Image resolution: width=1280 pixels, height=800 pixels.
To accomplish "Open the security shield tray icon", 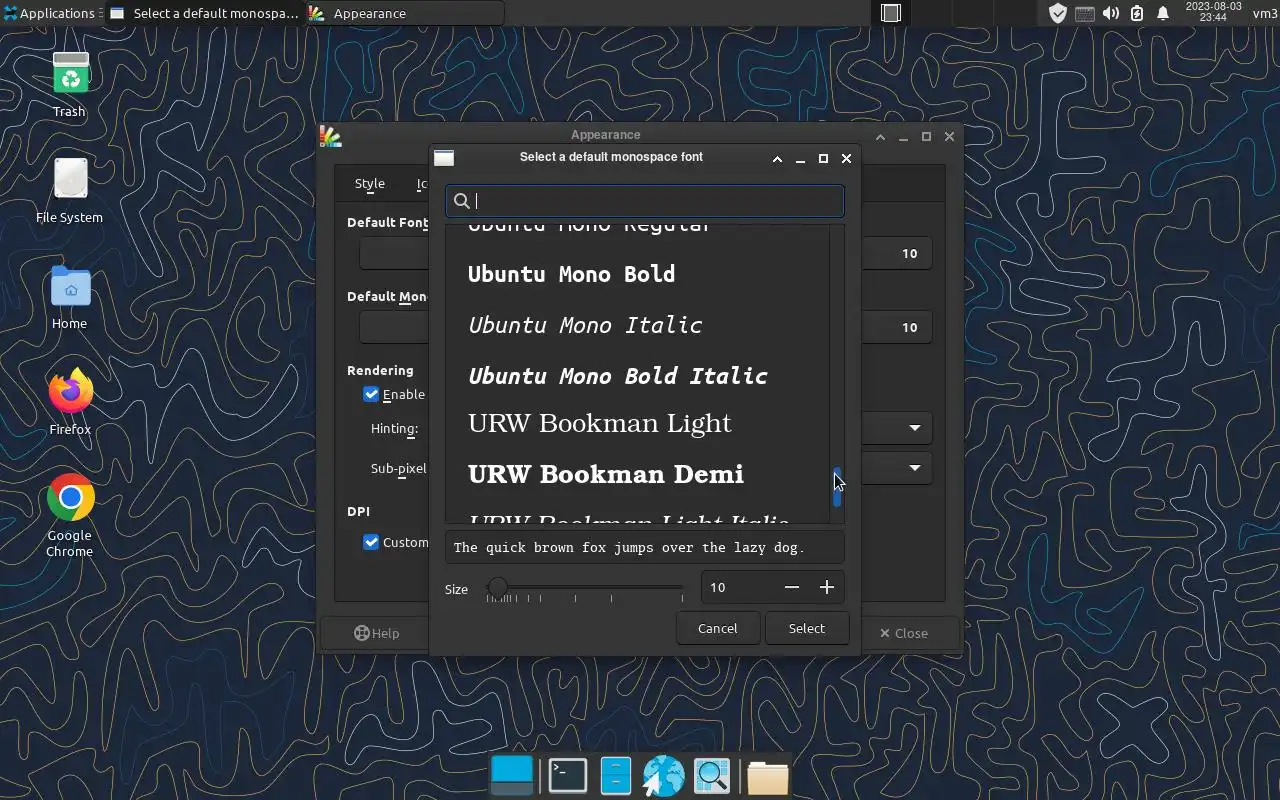I will (1058, 13).
